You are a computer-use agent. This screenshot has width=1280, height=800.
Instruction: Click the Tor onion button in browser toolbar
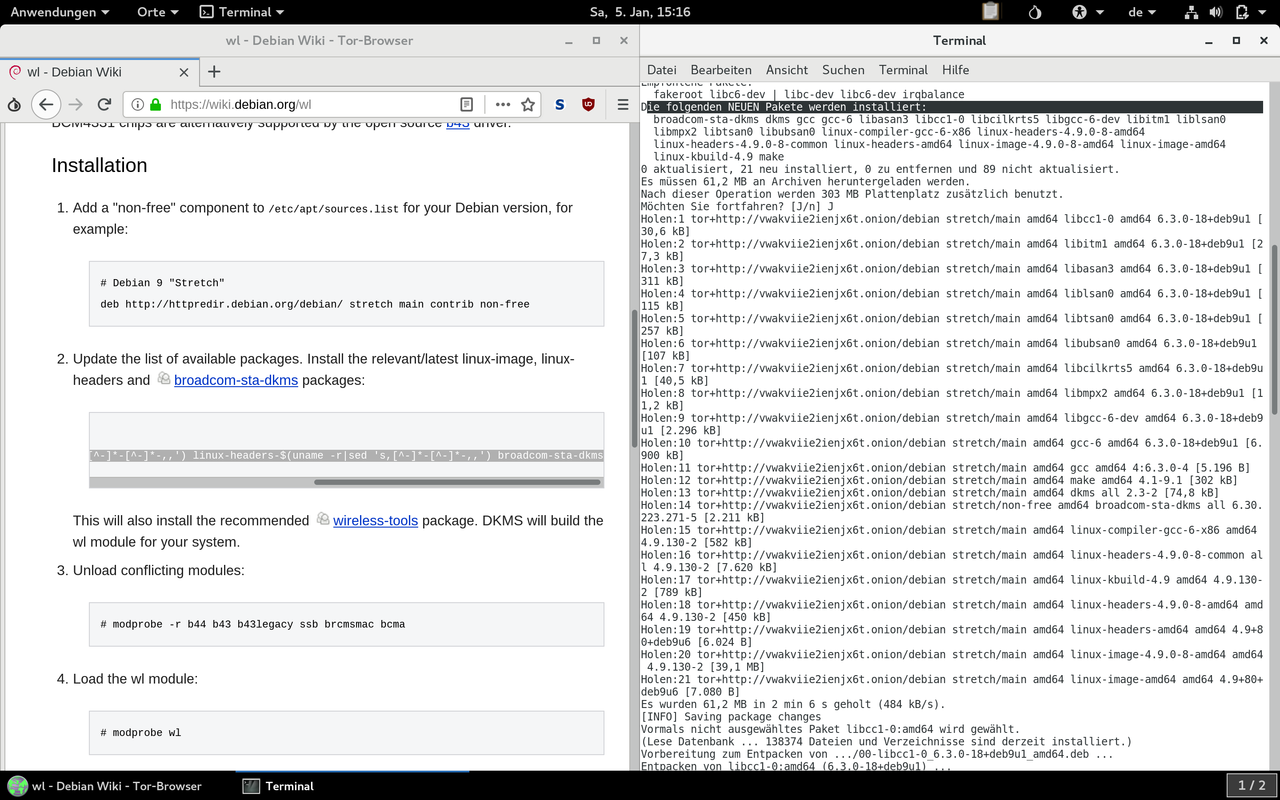click(x=14, y=104)
